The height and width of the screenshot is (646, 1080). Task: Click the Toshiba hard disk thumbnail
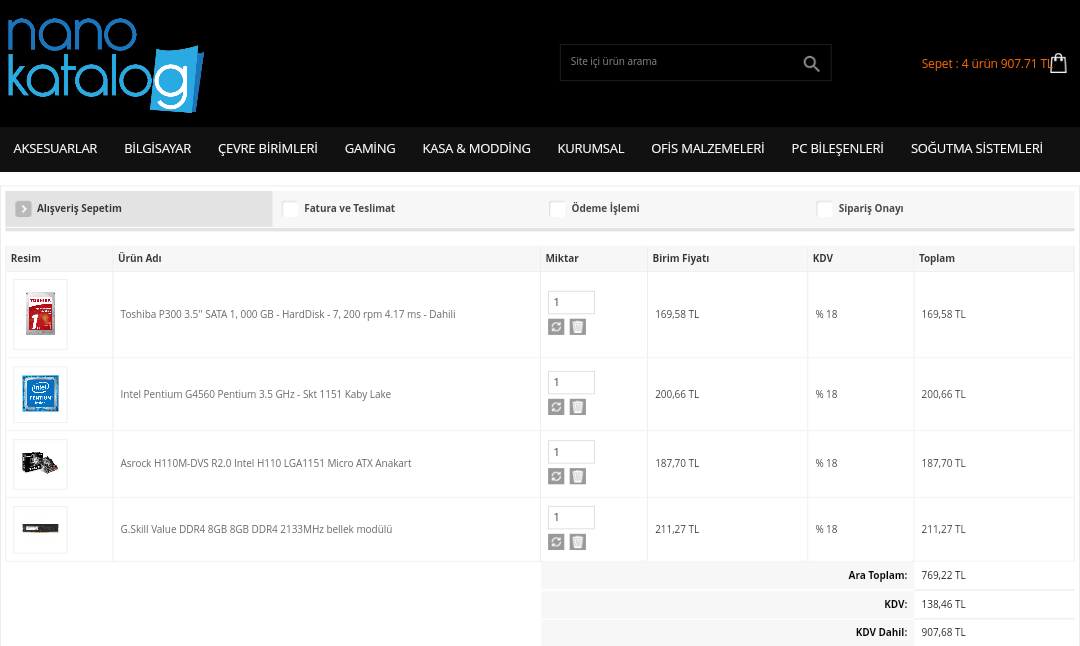(41, 314)
